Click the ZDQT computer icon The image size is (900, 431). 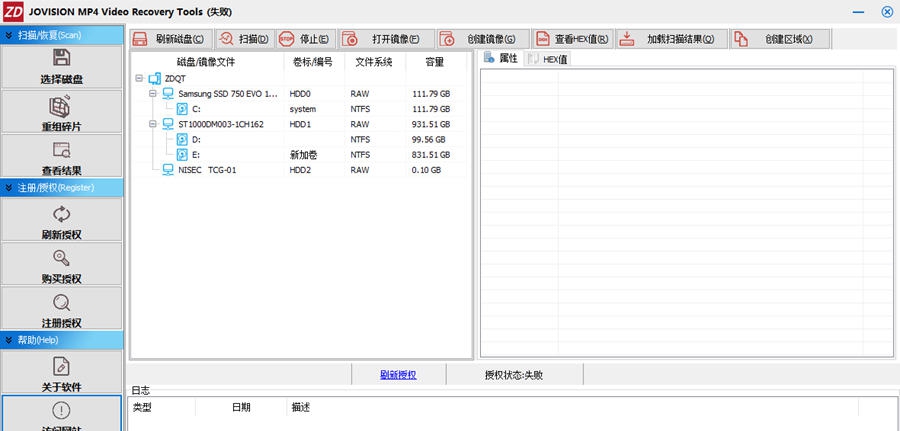pyautogui.click(x=154, y=78)
